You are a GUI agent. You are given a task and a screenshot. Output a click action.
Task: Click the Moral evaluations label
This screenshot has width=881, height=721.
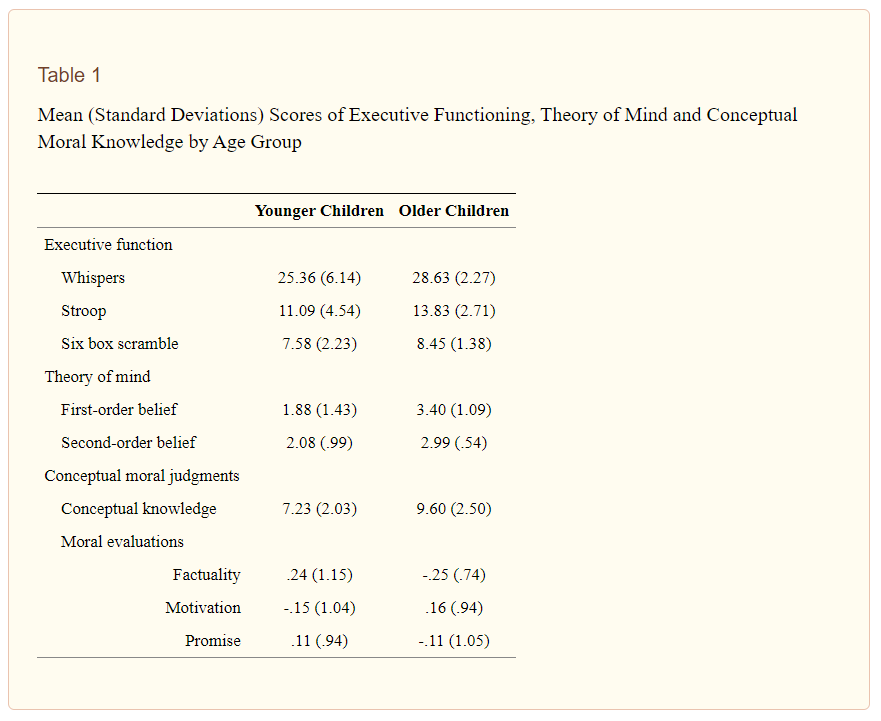pyautogui.click(x=122, y=542)
